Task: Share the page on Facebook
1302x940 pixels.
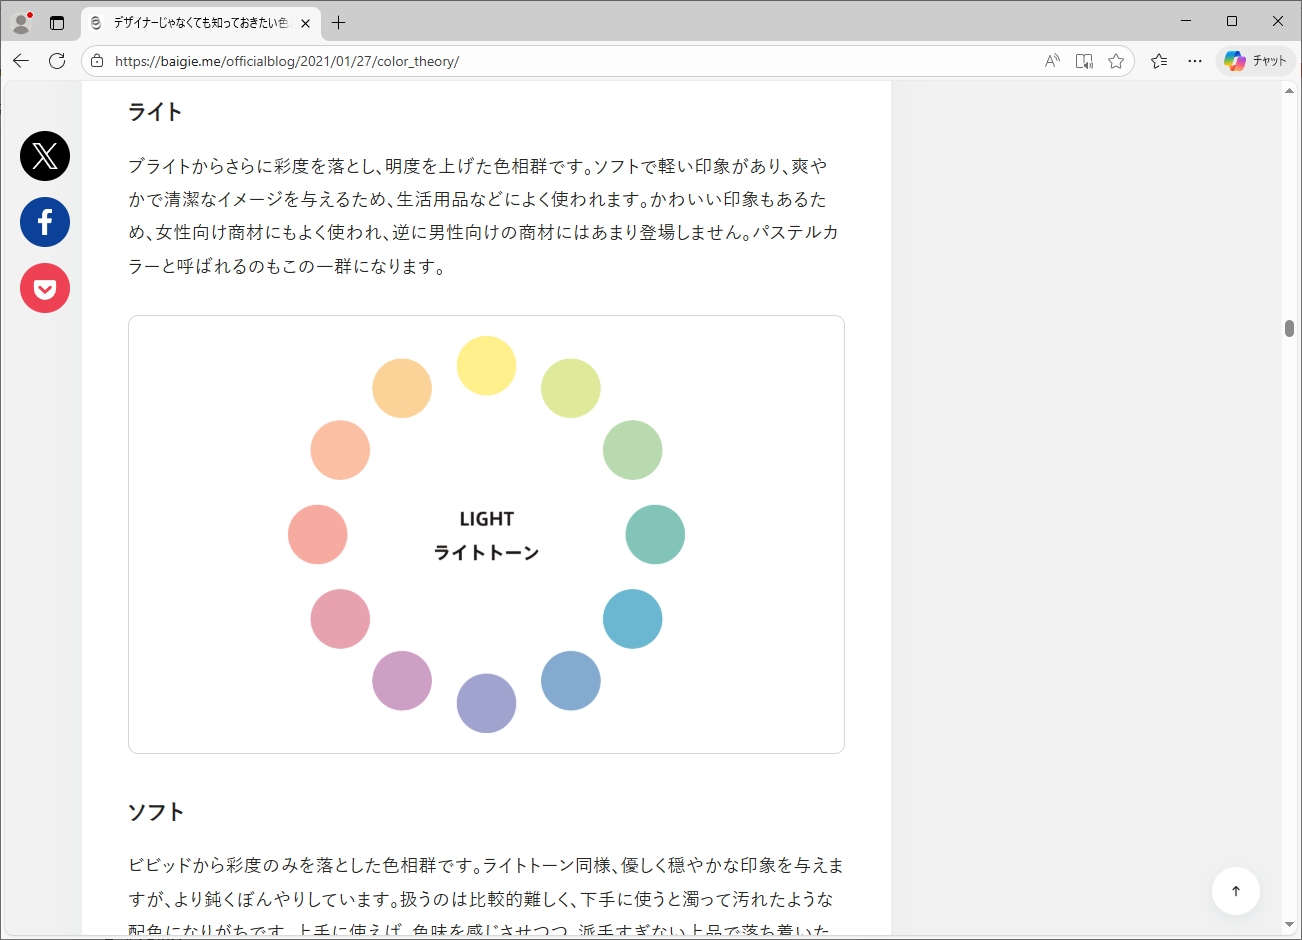Action: click(45, 222)
